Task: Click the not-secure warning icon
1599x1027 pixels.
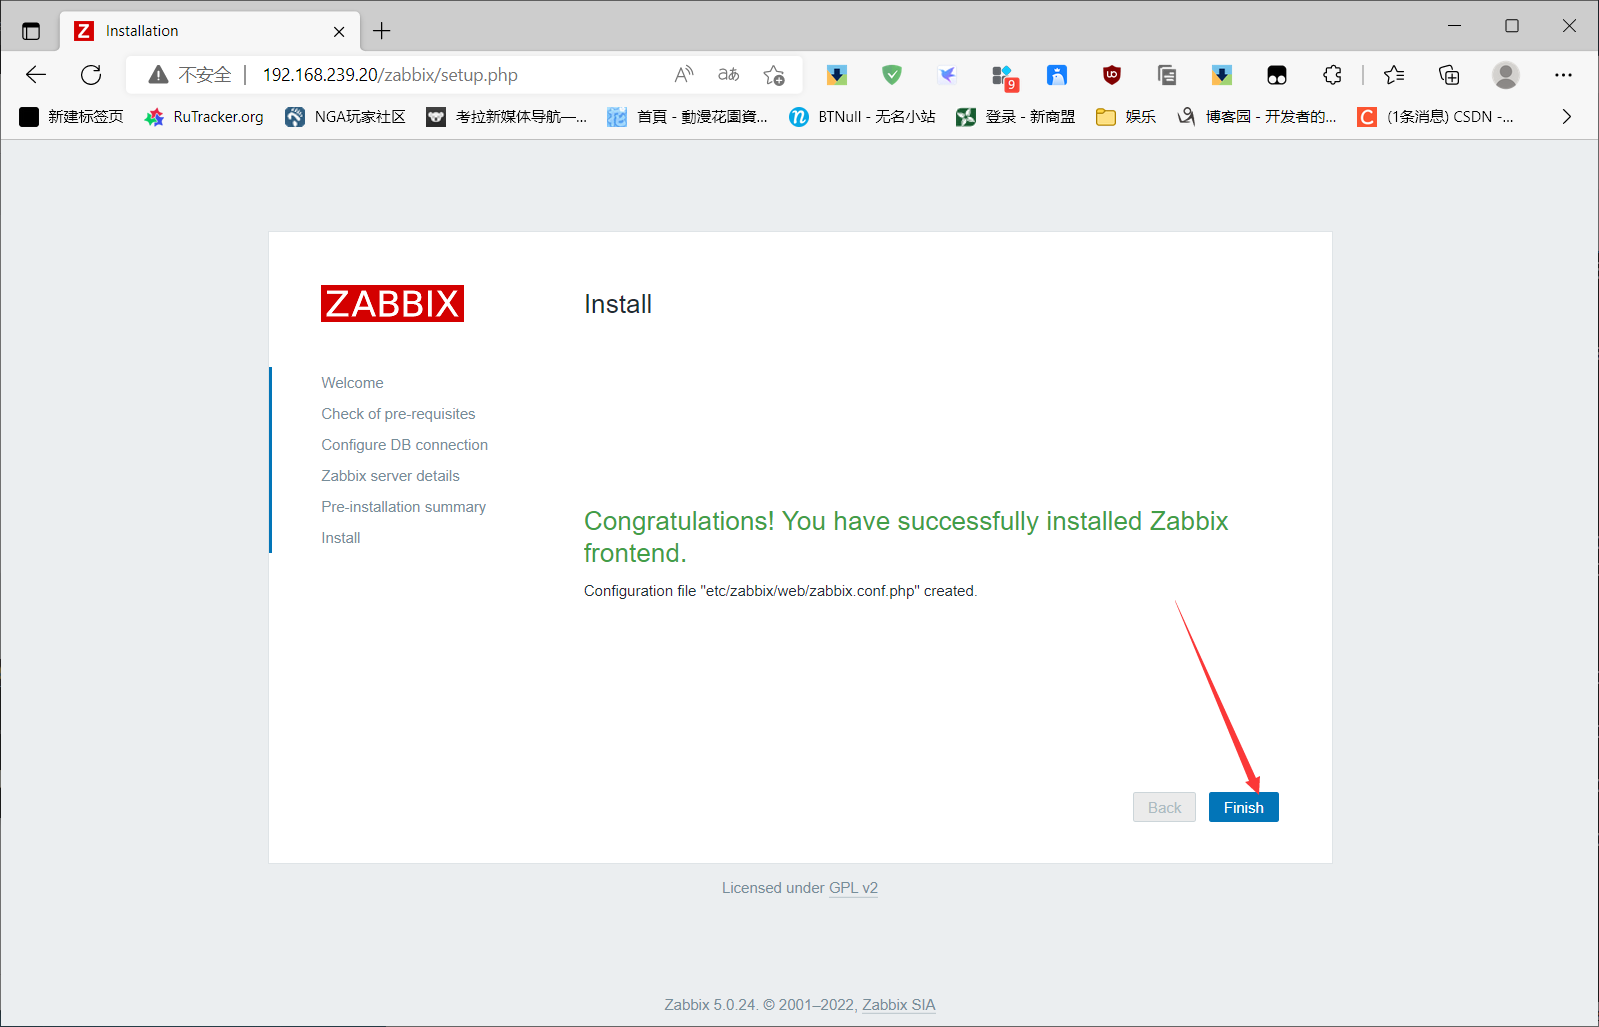Action: 158,75
